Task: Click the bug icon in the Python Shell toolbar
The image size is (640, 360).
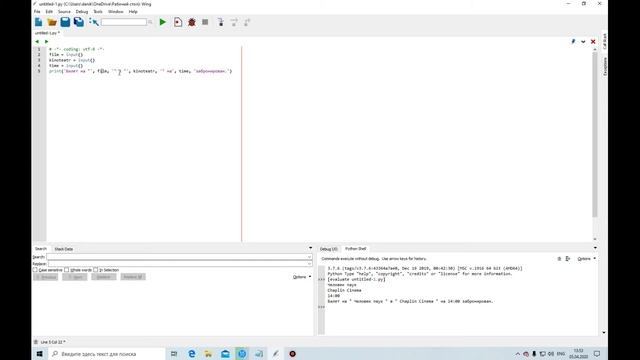Action: point(559,259)
